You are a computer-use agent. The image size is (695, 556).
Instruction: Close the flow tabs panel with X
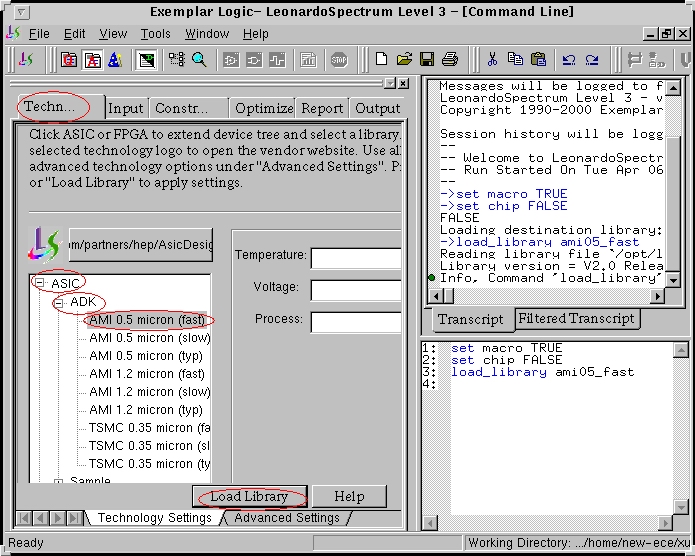403,83
